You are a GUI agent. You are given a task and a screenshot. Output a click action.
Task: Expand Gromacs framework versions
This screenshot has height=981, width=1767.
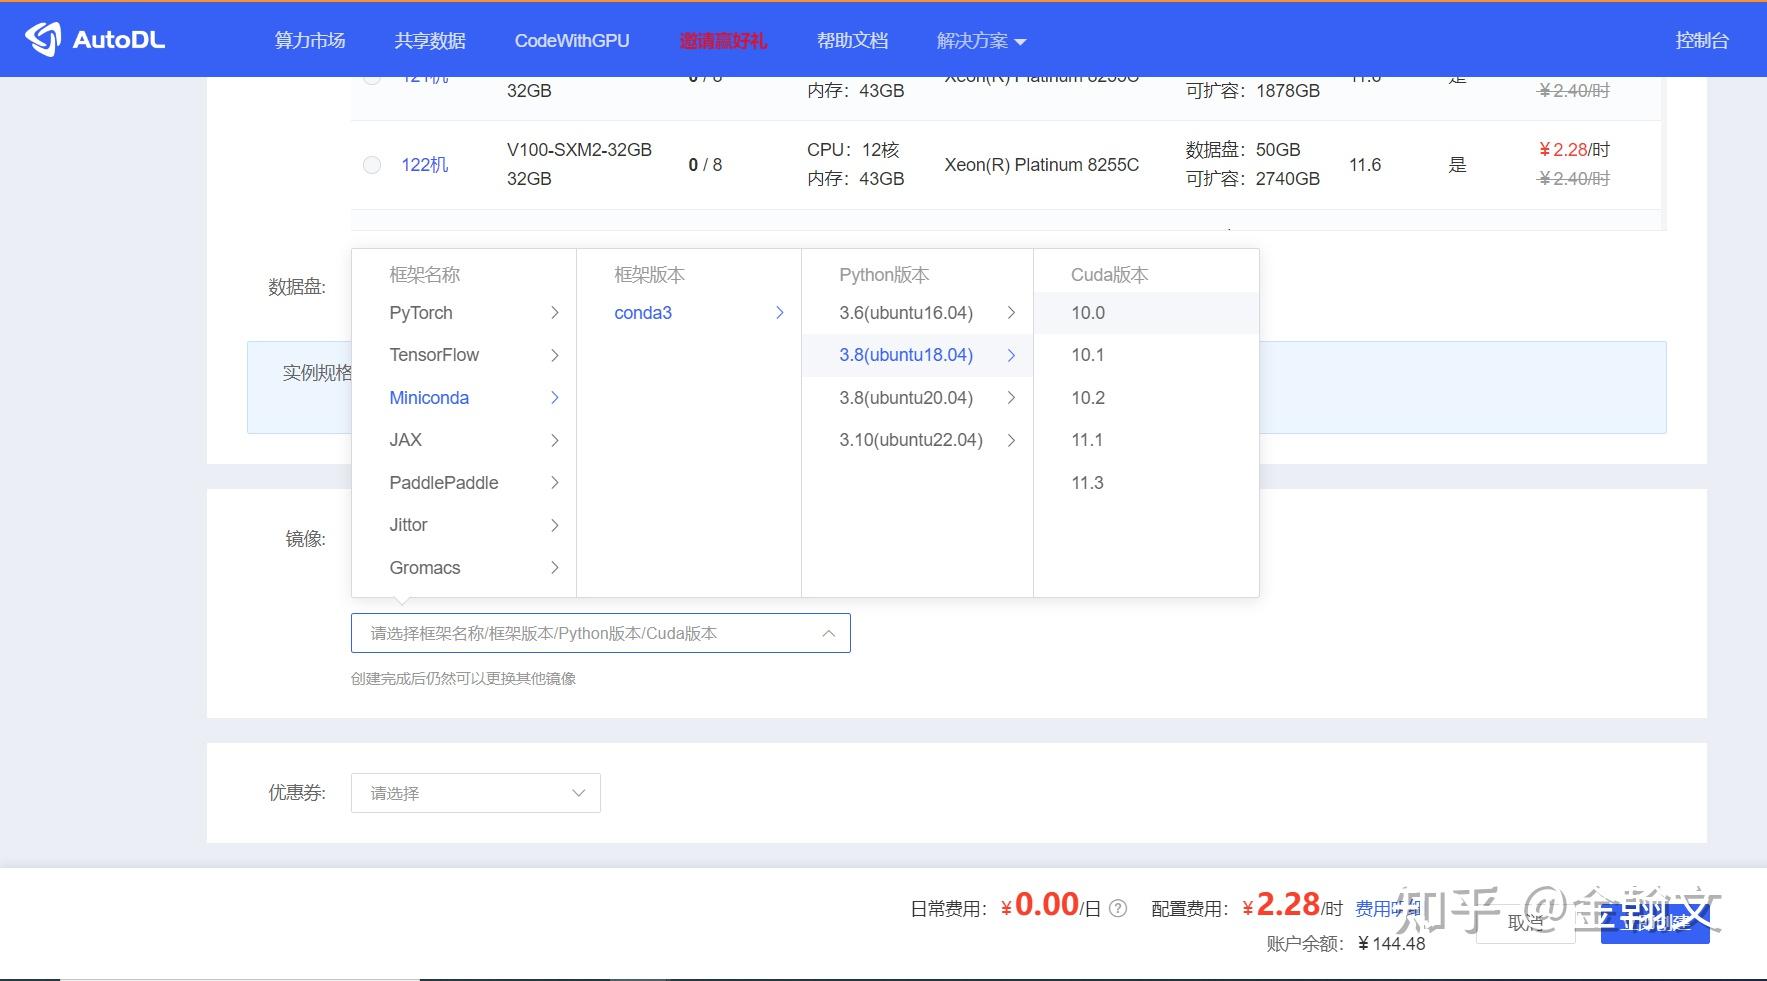424,567
